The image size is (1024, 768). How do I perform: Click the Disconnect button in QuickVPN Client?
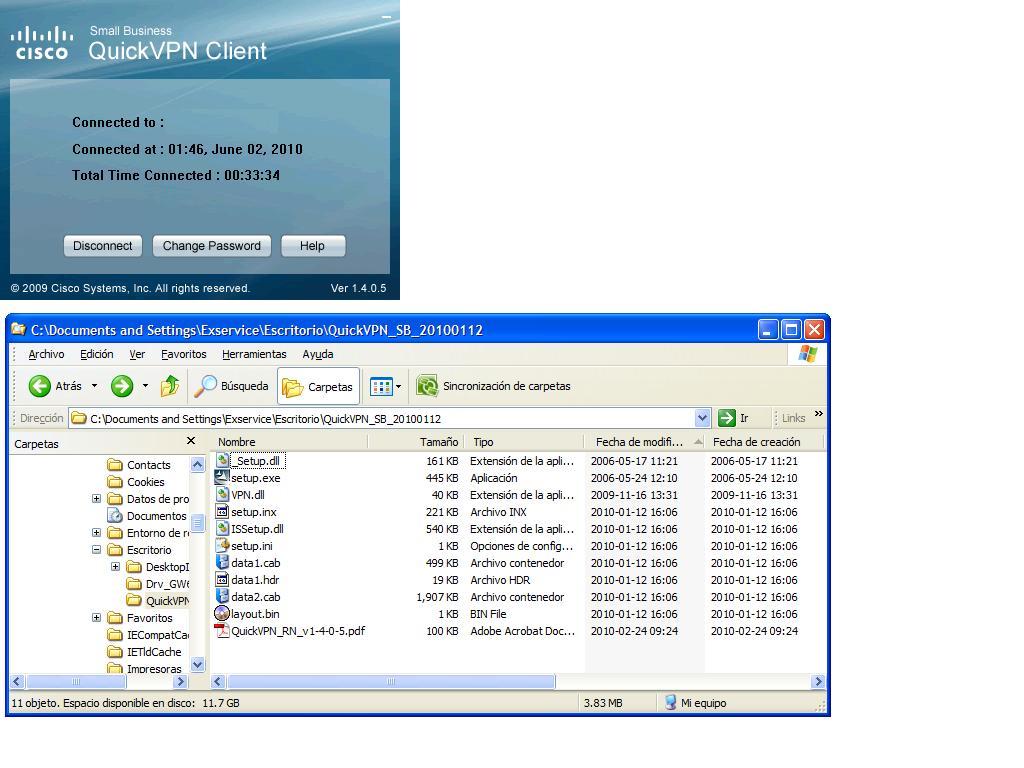(x=103, y=246)
